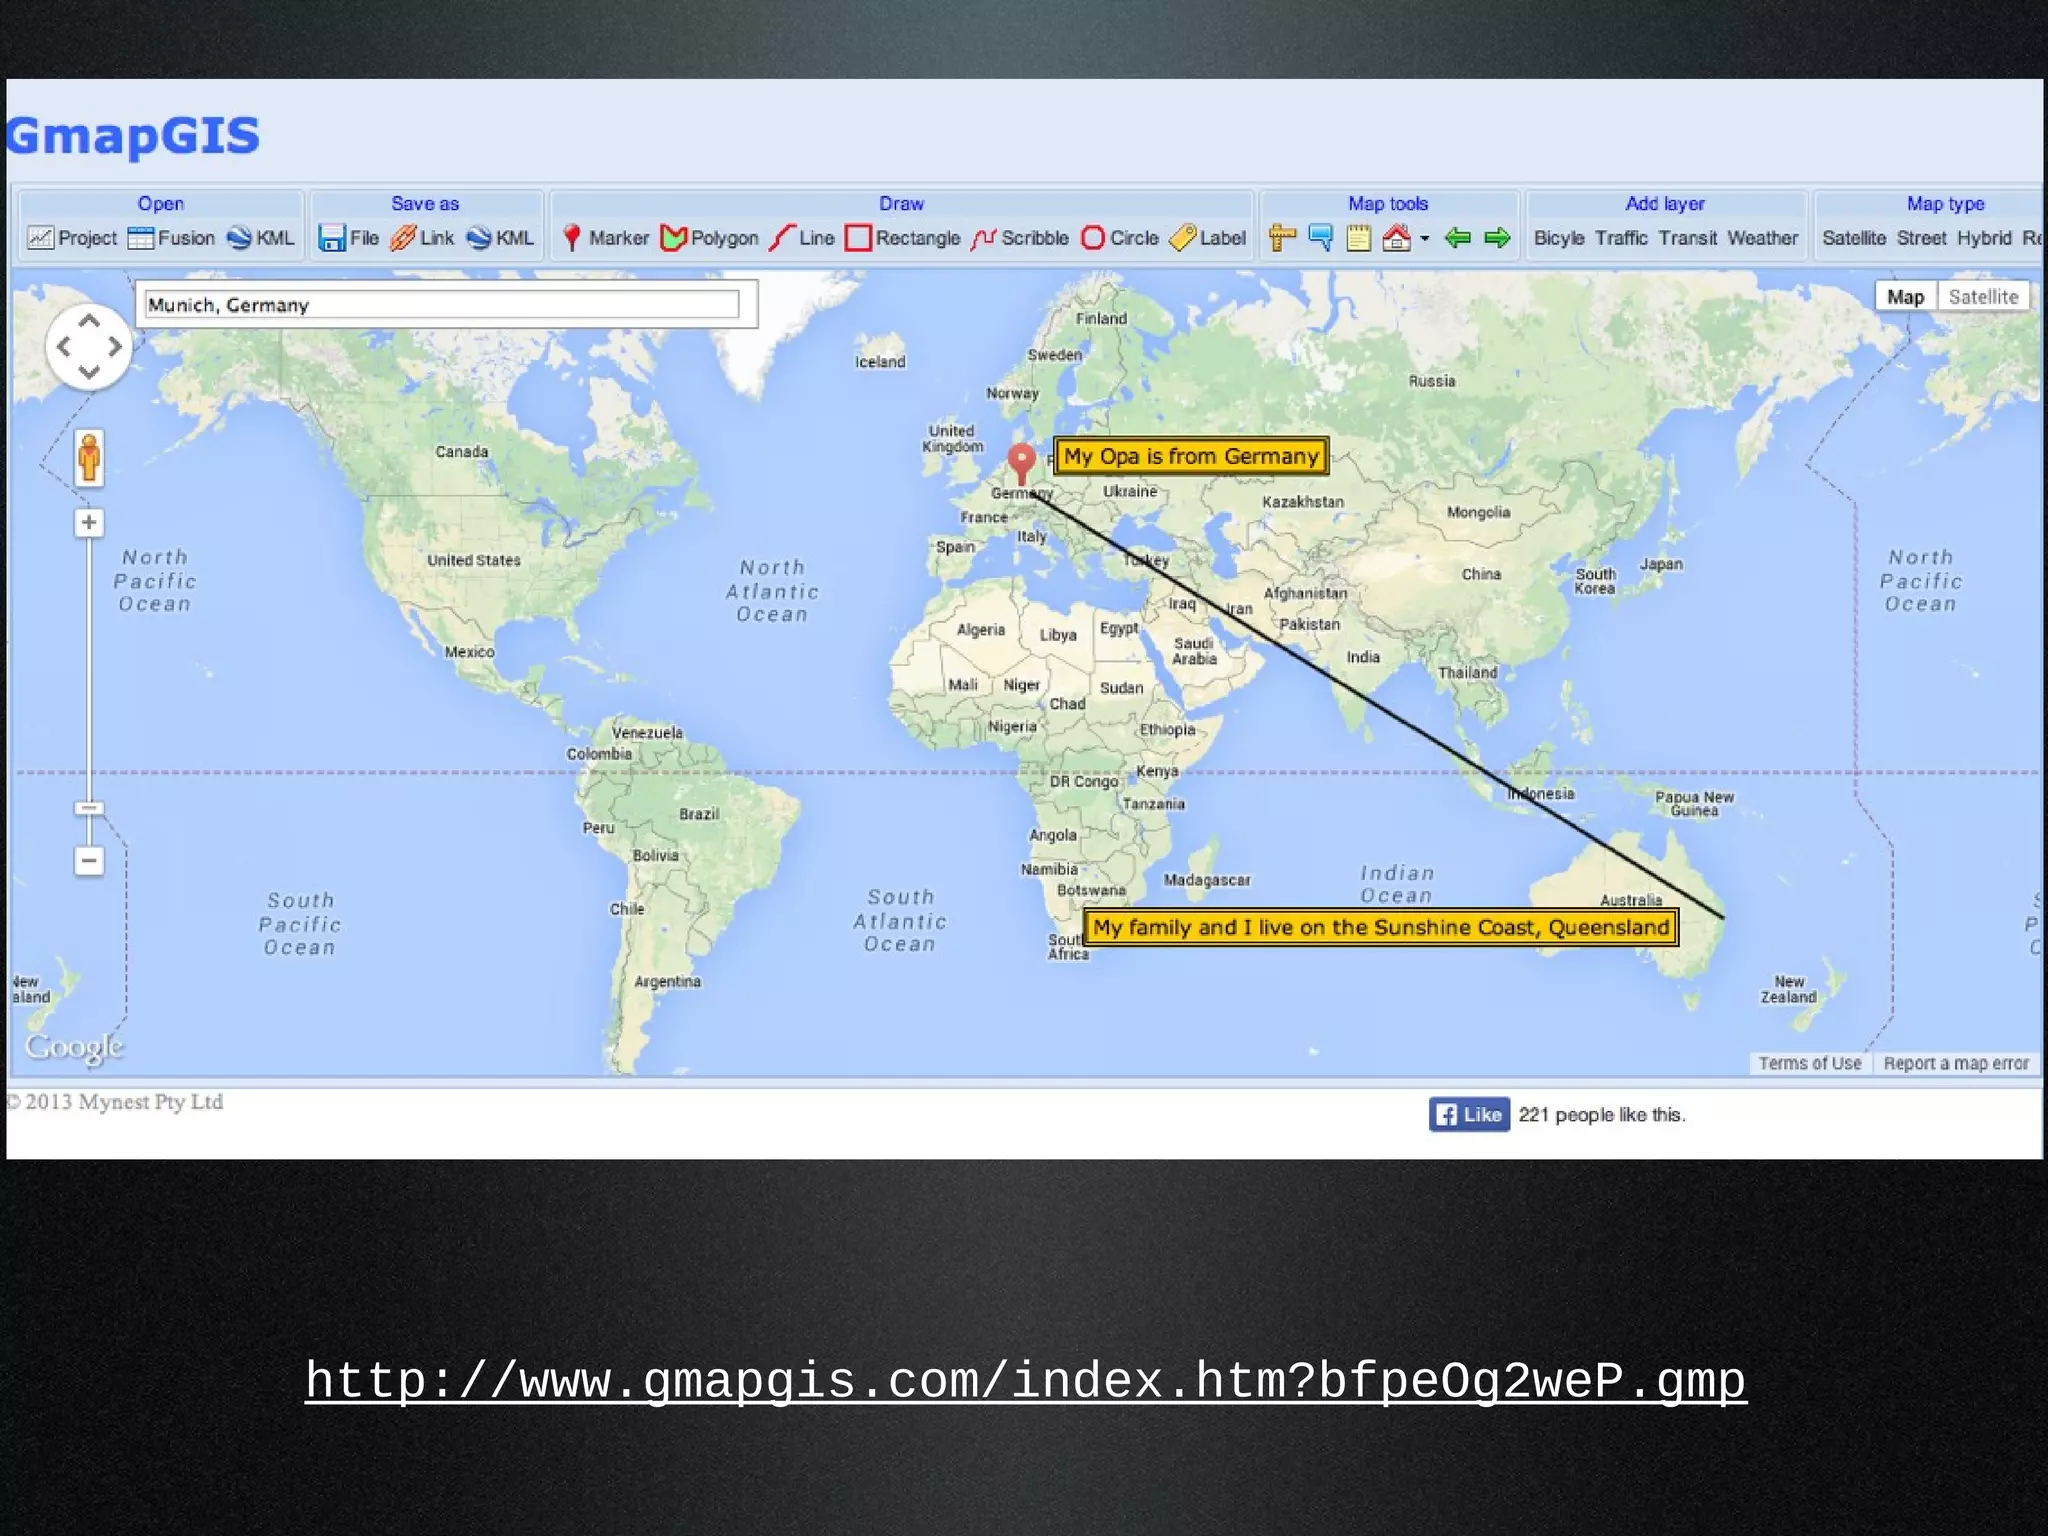Select the Marker draw tool

606,238
